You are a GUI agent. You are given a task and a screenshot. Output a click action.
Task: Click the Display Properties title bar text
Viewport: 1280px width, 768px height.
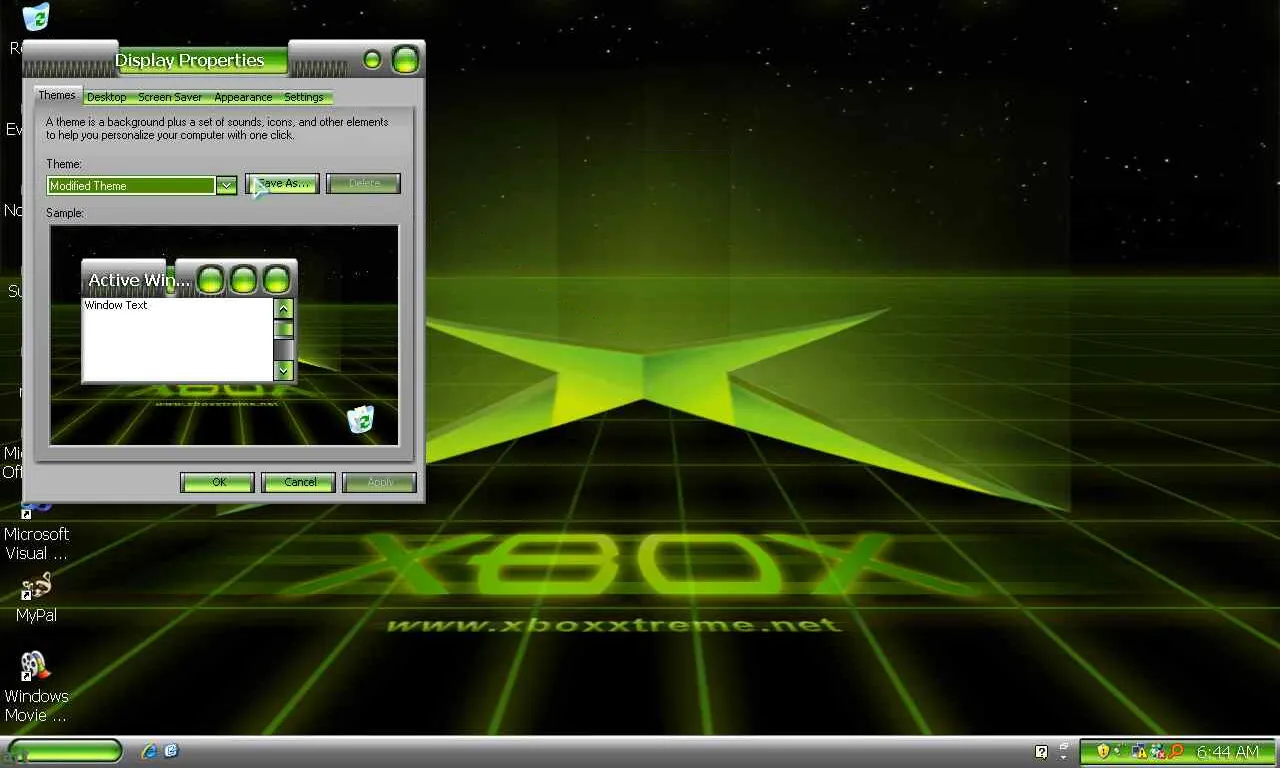pos(190,60)
